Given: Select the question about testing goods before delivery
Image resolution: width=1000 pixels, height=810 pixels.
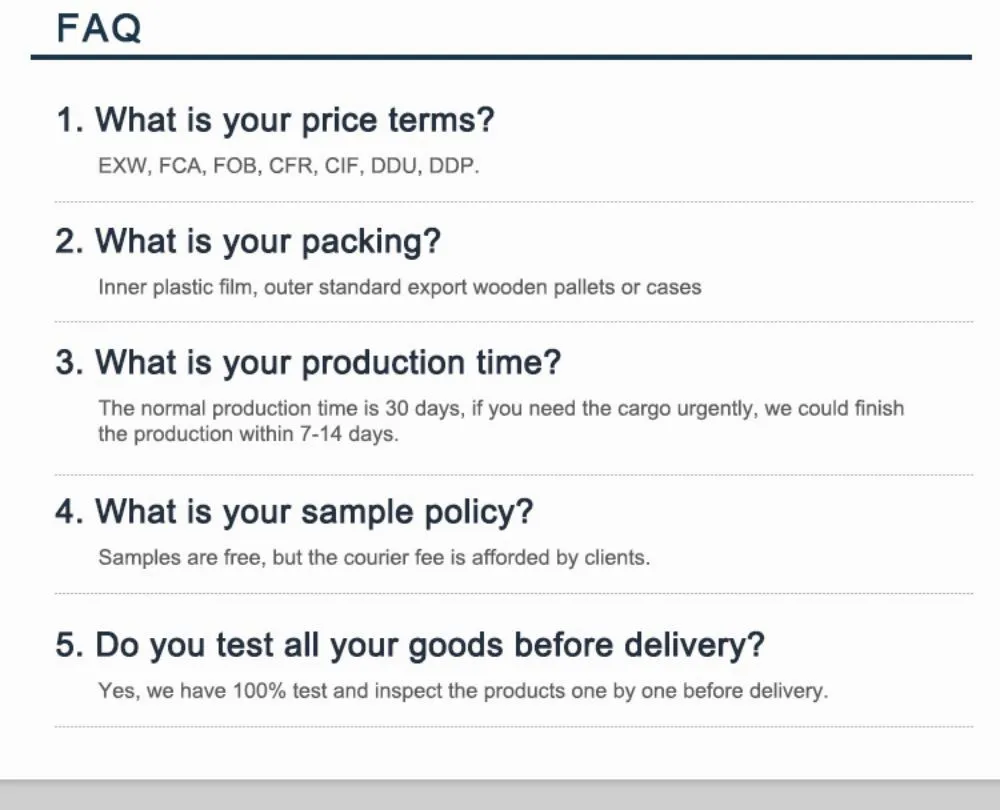Looking at the screenshot, I should tap(410, 645).
